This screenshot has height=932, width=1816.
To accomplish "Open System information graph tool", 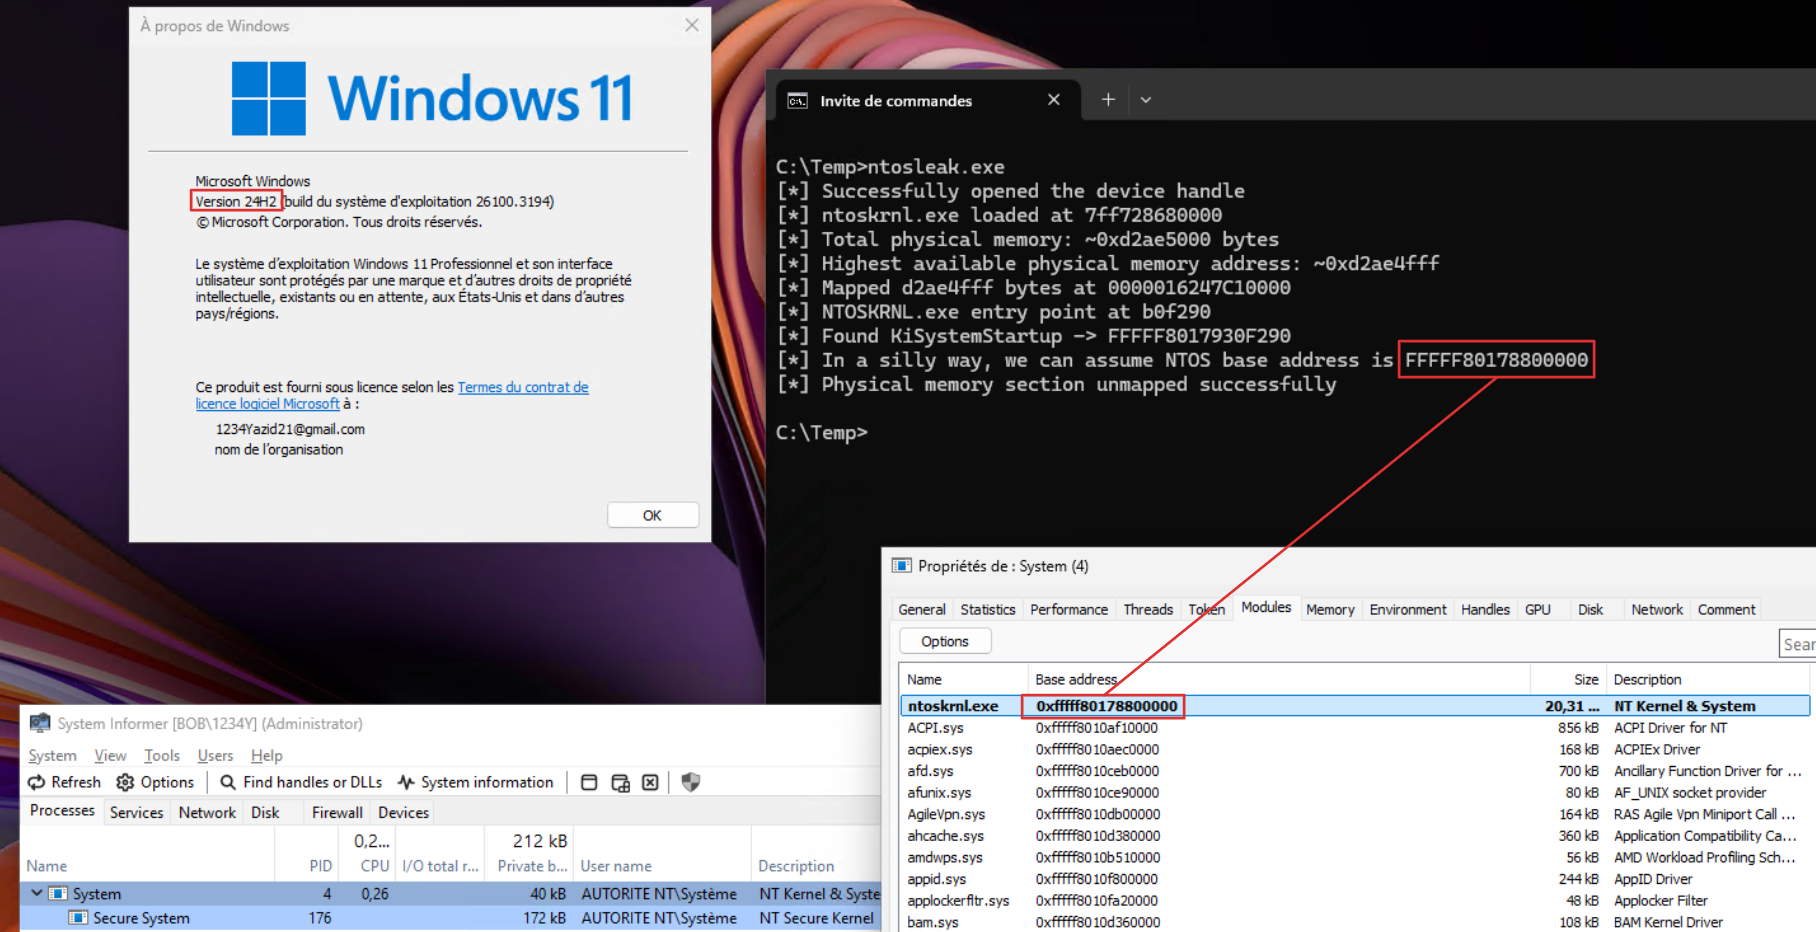I will [x=475, y=782].
